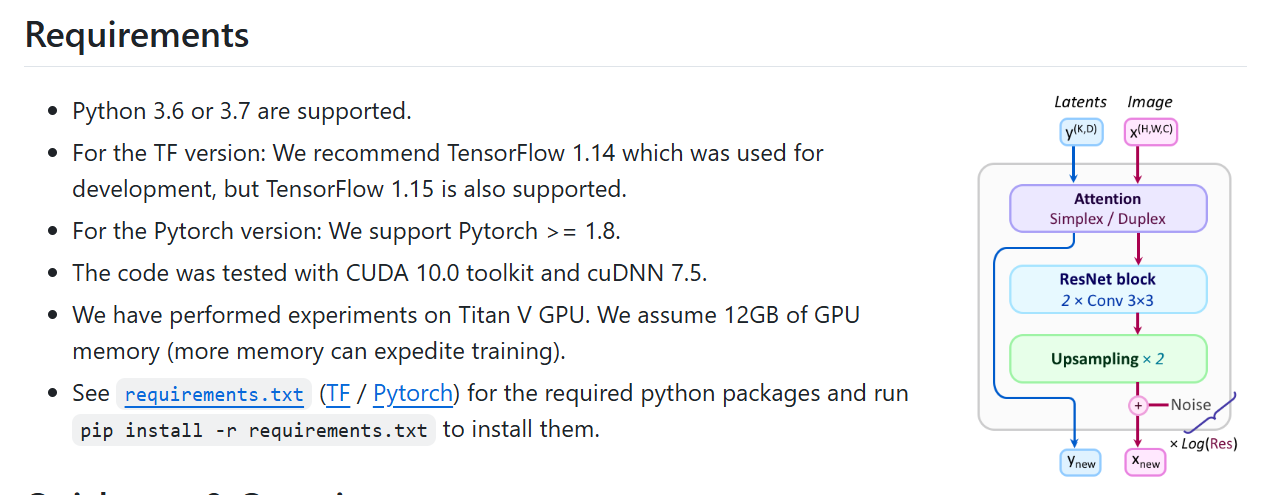Open the TF requirements link
Screen dimensions: 1266x495
coord(338,394)
